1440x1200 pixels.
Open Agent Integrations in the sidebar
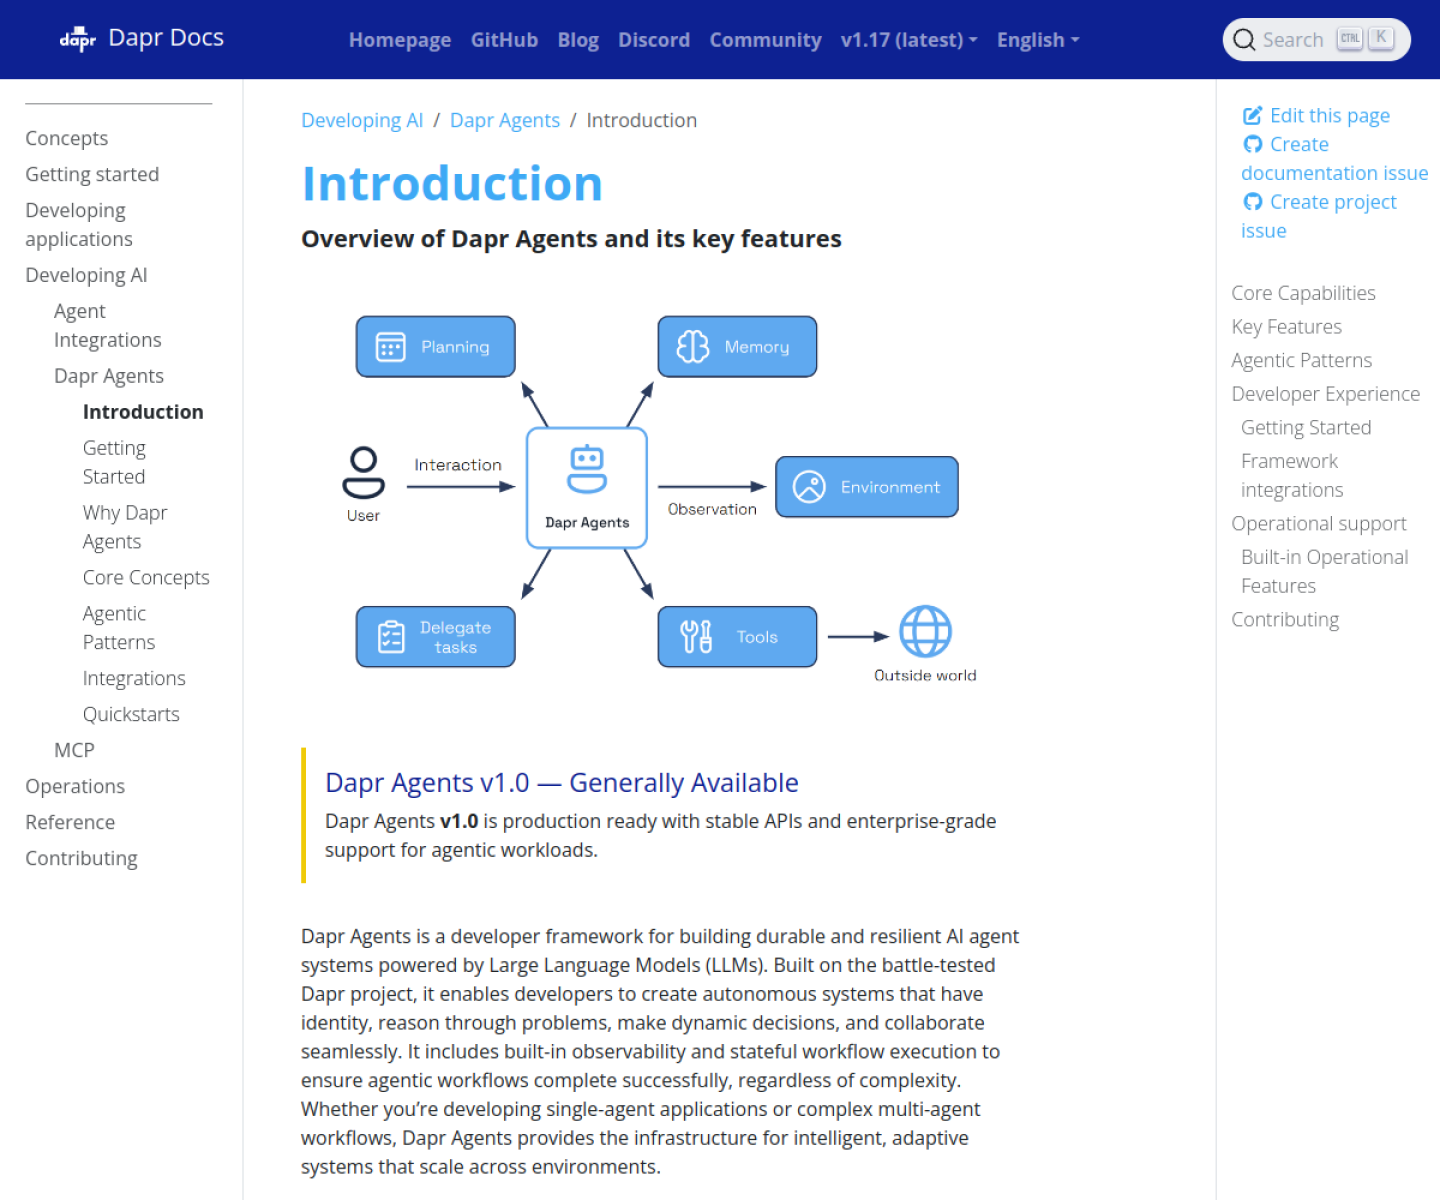pos(108,326)
